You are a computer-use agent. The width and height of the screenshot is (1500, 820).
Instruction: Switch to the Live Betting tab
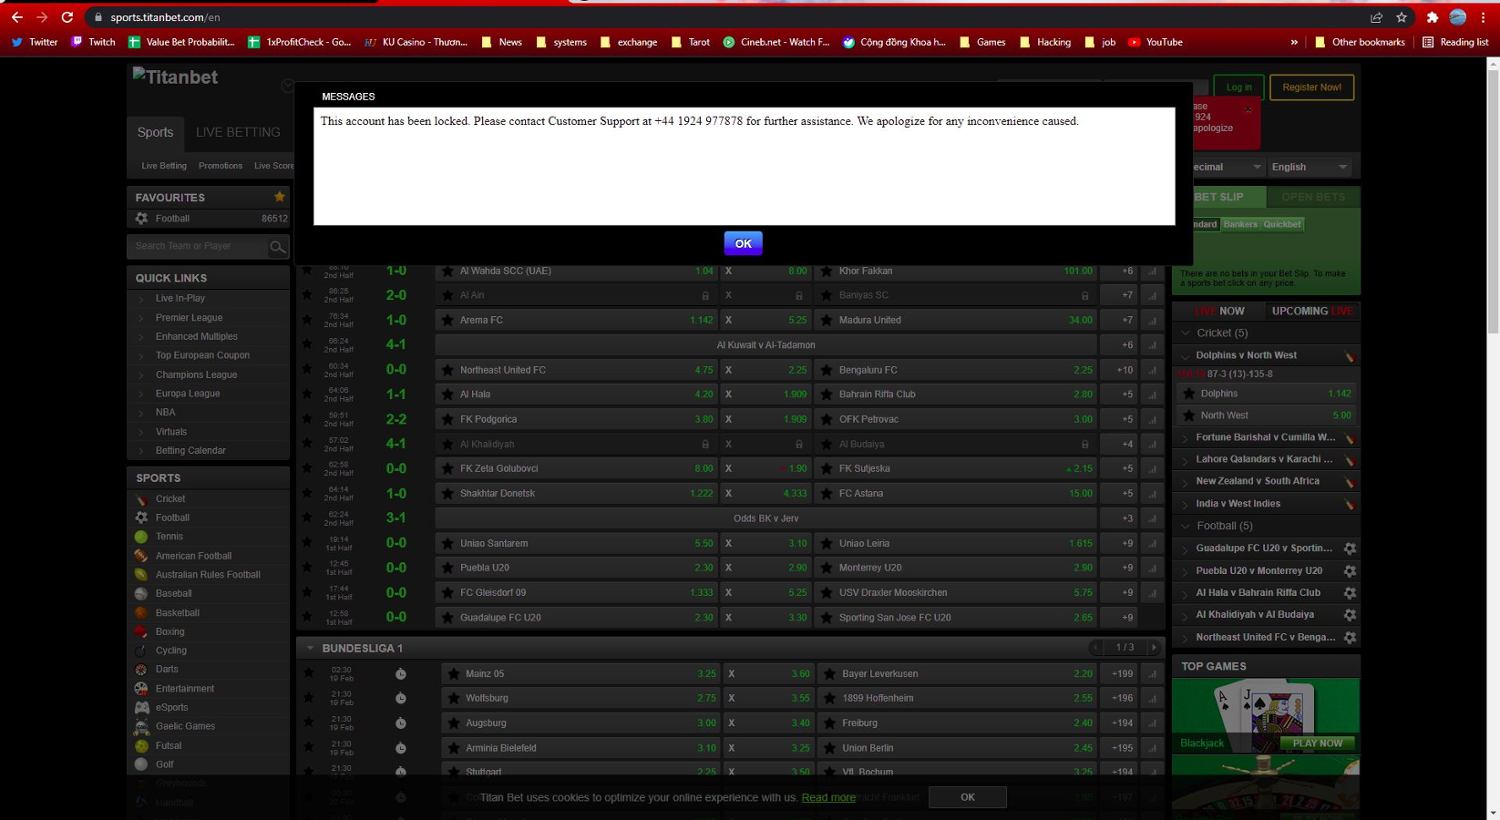coord(238,132)
